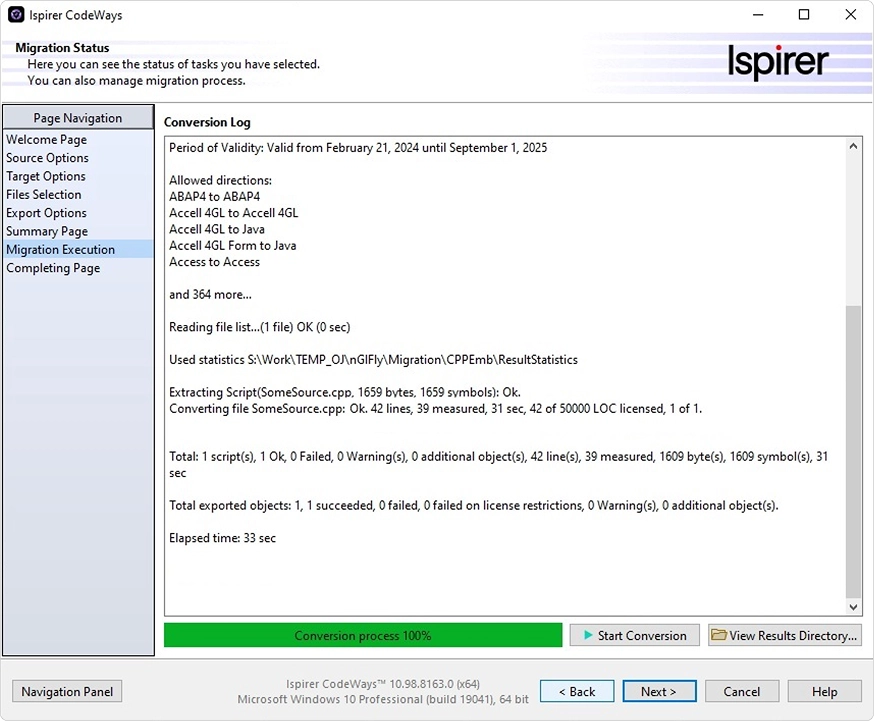Screen dimensions: 874x721
Task: Open Help for this wizard page
Action: pyautogui.click(x=824, y=691)
